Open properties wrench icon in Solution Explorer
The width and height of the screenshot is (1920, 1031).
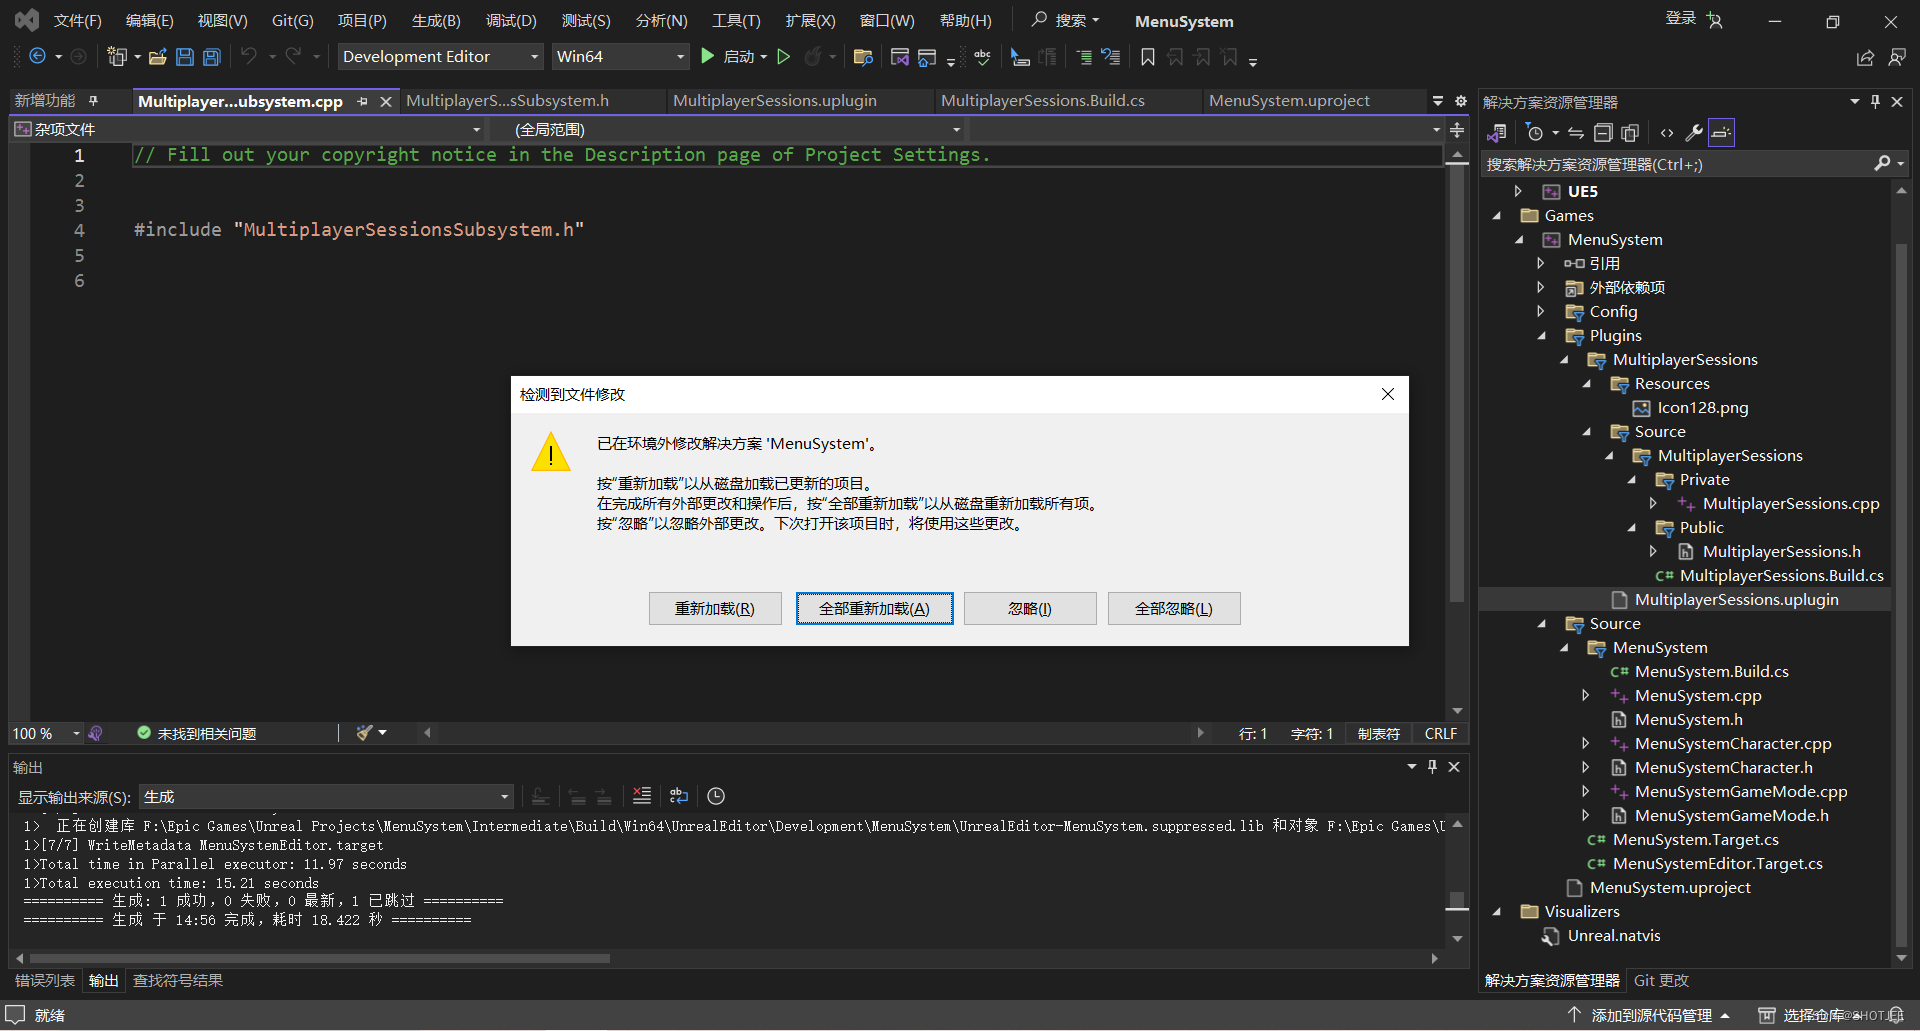click(1694, 133)
